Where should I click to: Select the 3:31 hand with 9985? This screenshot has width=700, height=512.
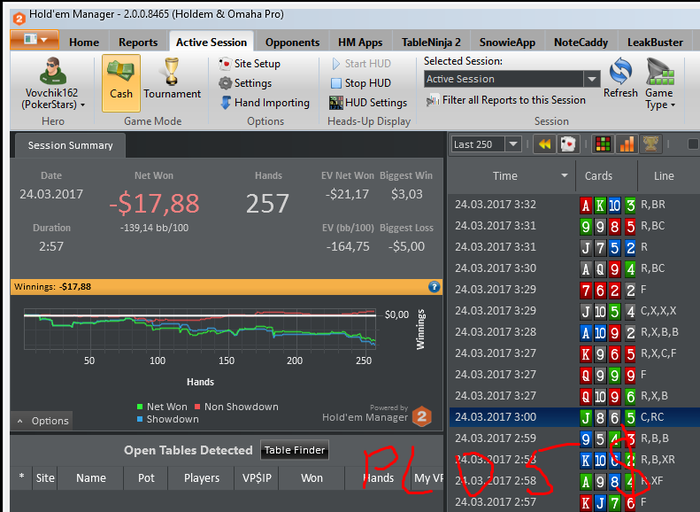(574, 226)
